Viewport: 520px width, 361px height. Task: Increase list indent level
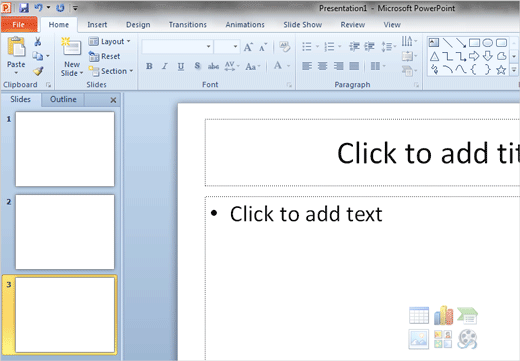click(x=369, y=47)
